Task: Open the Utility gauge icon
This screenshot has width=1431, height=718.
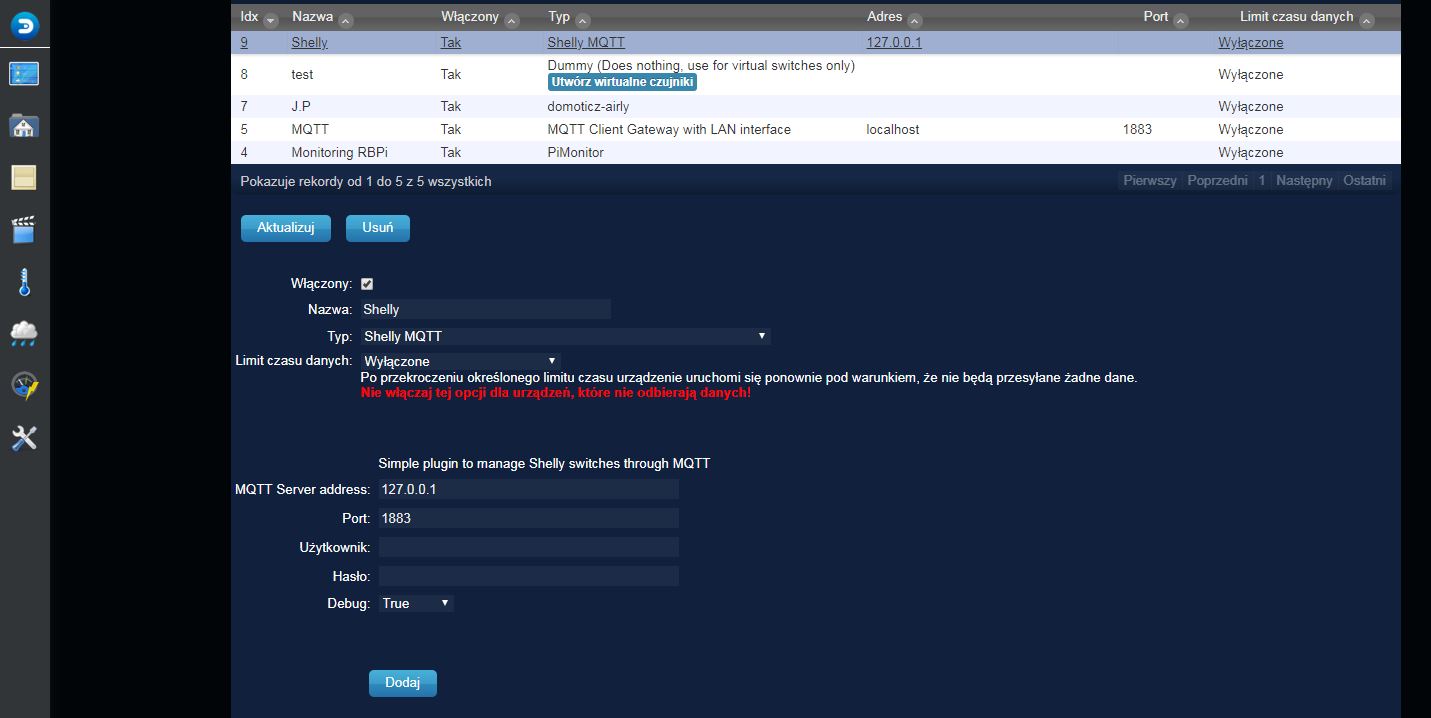Action: click(24, 386)
